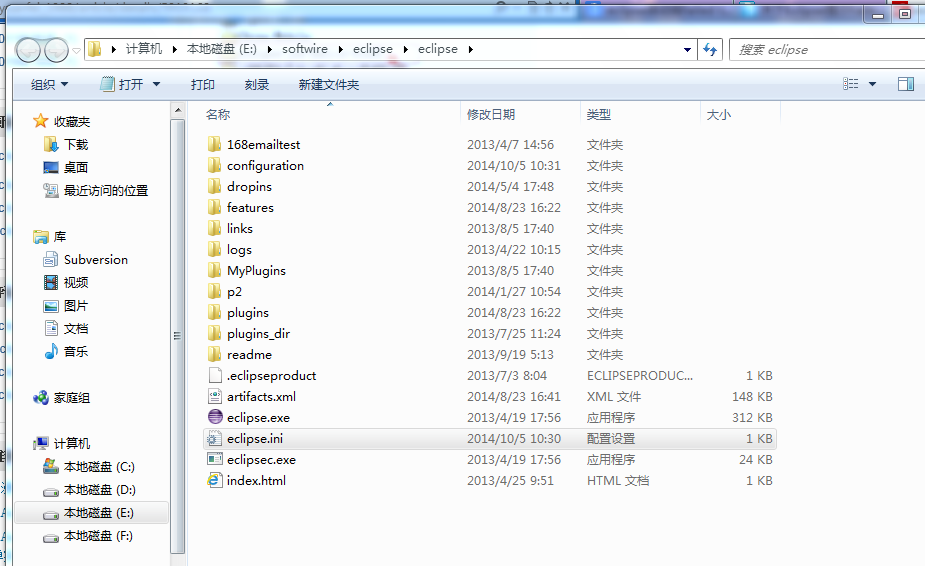Image resolution: width=925 pixels, height=566 pixels.
Task: Click the 新建文件夹 toolbar button
Action: click(329, 84)
